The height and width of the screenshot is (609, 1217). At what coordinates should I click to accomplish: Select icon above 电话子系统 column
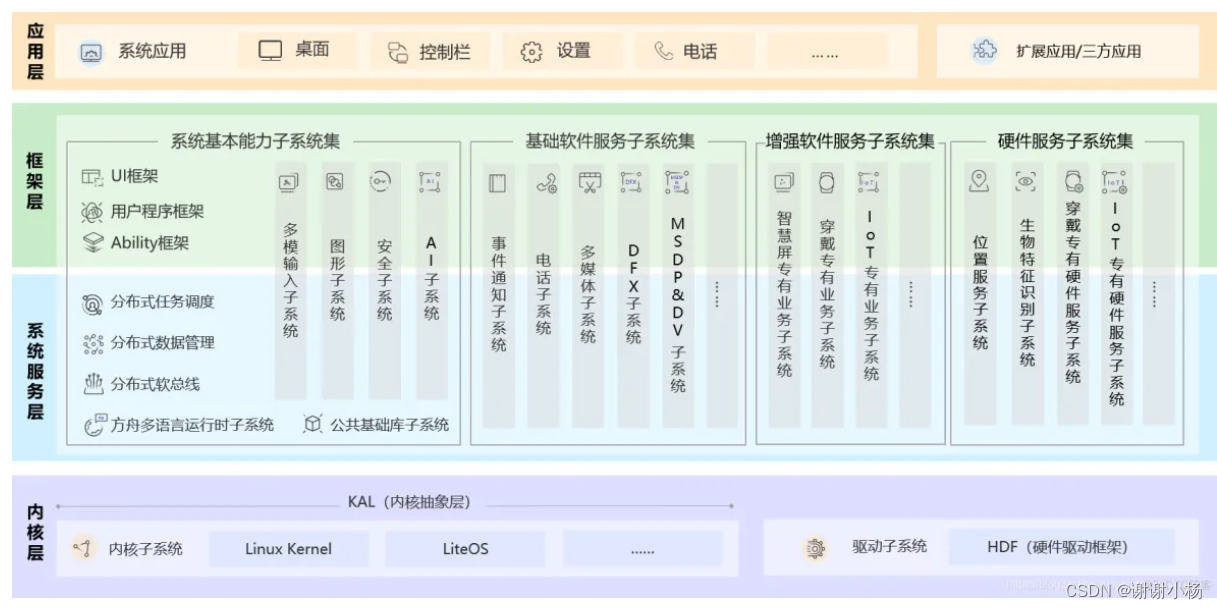[x=546, y=183]
